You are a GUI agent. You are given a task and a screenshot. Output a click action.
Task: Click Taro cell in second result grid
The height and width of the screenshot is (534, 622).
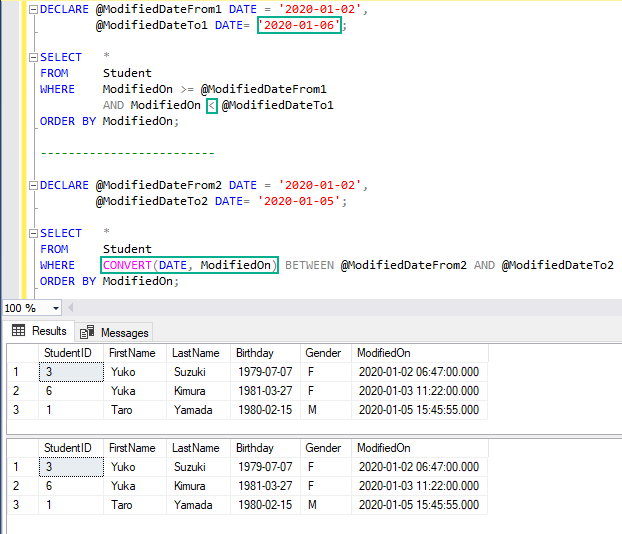point(135,505)
